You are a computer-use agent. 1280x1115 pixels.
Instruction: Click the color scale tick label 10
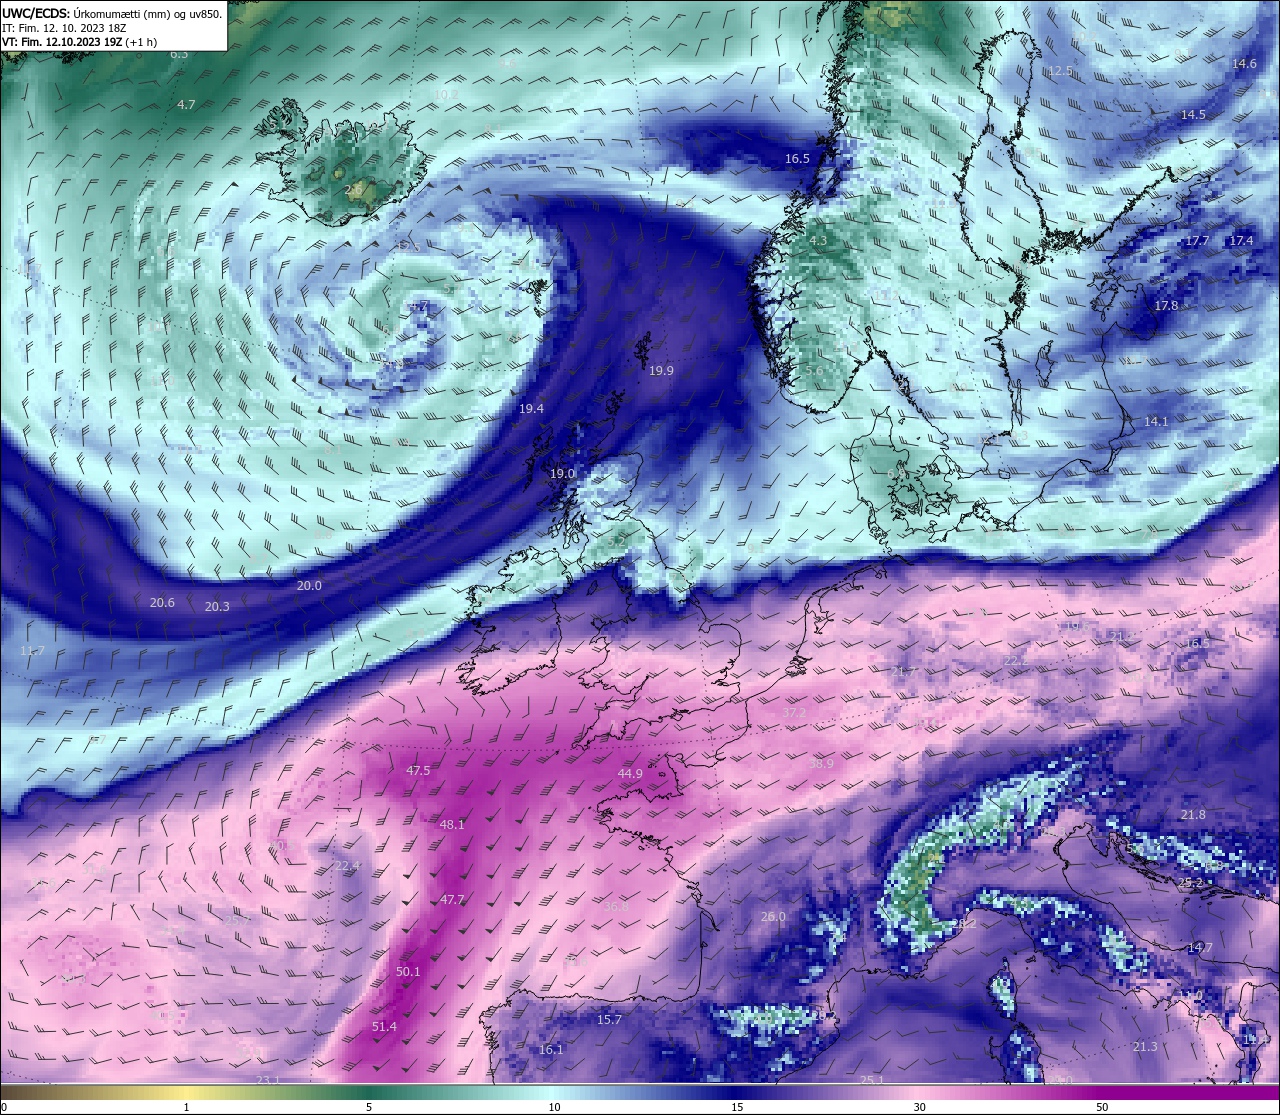click(554, 1107)
